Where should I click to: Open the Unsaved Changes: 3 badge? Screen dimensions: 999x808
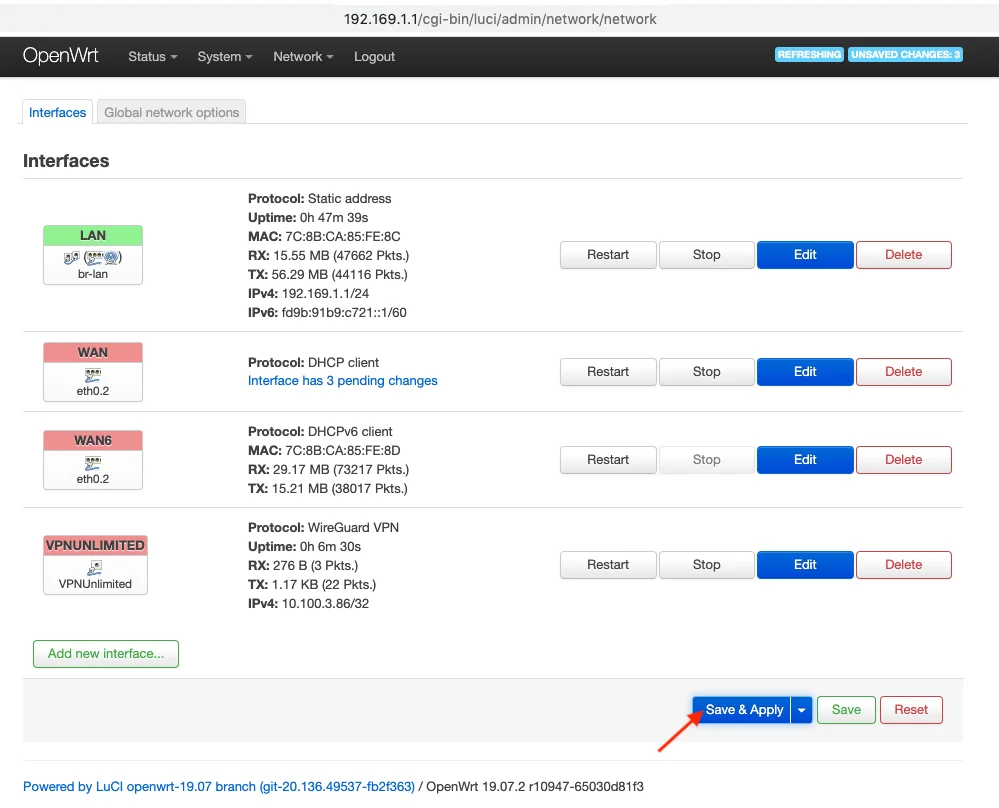(x=905, y=55)
